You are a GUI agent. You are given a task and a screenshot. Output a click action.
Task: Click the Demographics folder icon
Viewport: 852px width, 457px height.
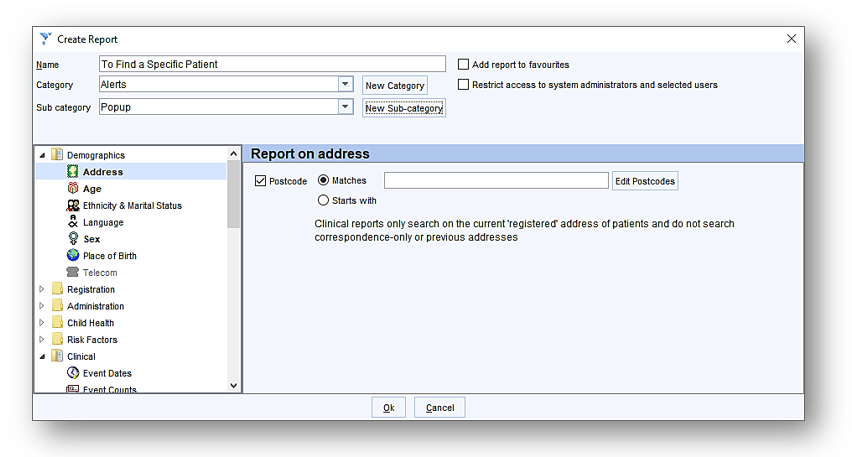point(57,155)
